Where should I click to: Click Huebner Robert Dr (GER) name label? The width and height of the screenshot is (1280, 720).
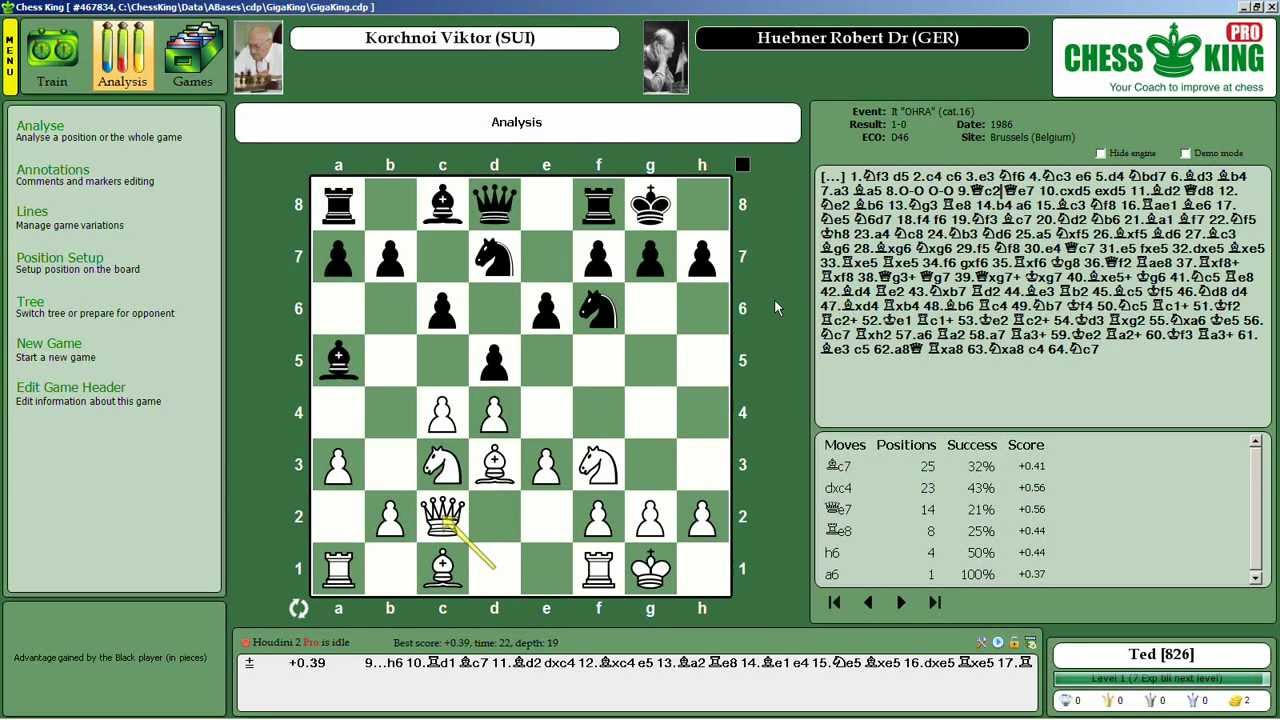(x=862, y=38)
